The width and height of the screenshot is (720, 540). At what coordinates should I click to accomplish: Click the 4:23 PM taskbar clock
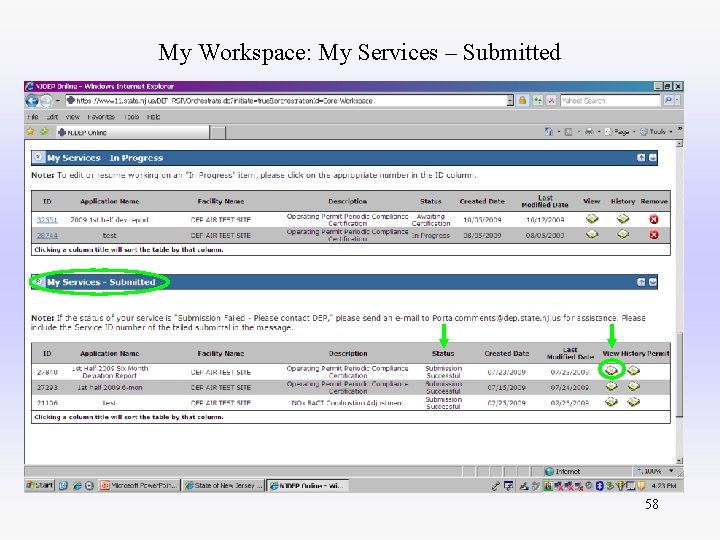coord(664,485)
